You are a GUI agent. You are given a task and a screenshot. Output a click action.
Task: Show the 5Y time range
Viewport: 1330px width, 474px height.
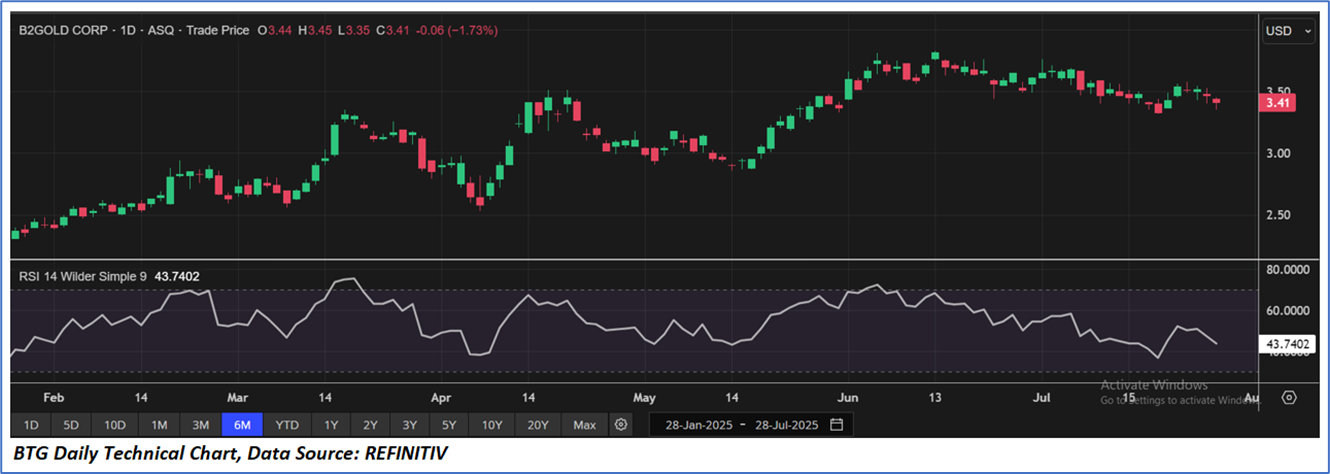coord(449,425)
